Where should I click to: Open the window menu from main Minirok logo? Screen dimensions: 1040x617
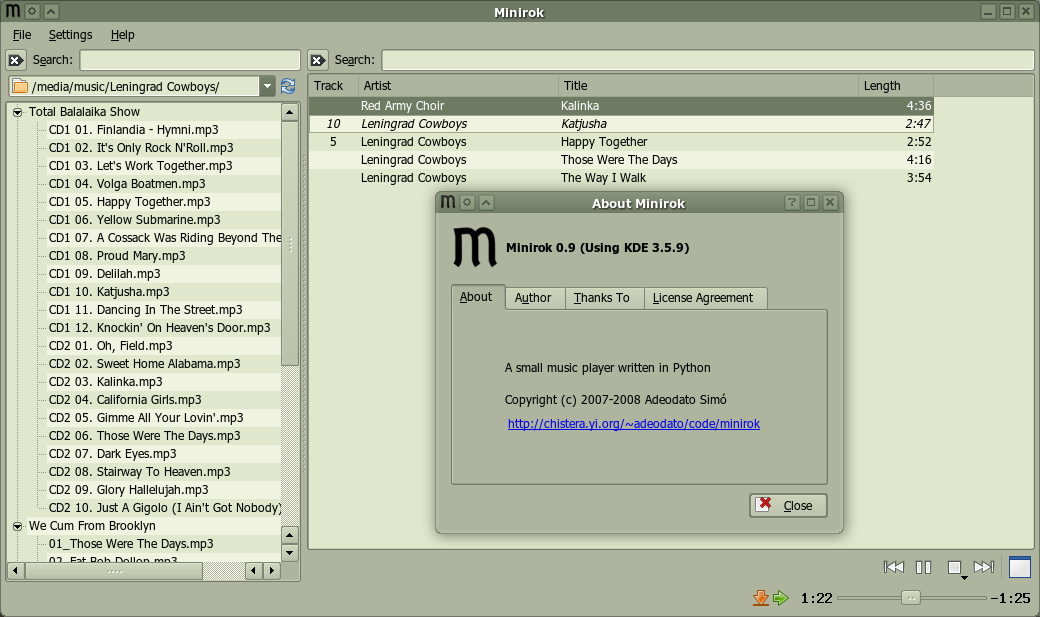click(13, 11)
